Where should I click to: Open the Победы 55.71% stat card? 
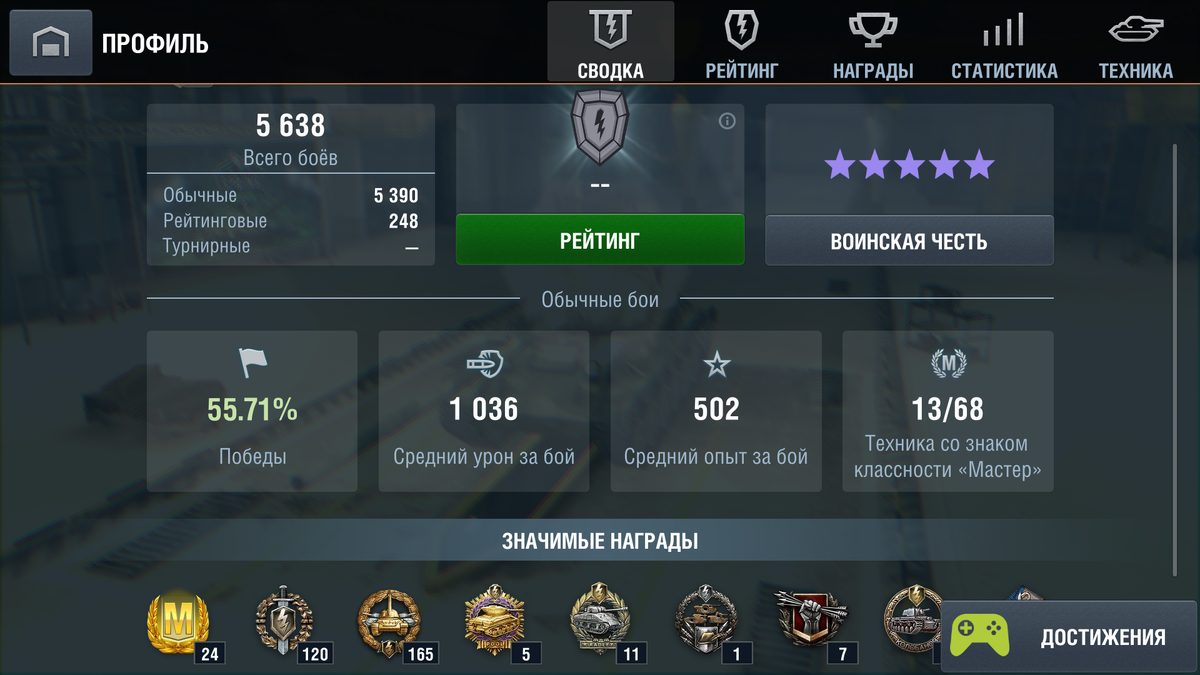click(x=252, y=411)
